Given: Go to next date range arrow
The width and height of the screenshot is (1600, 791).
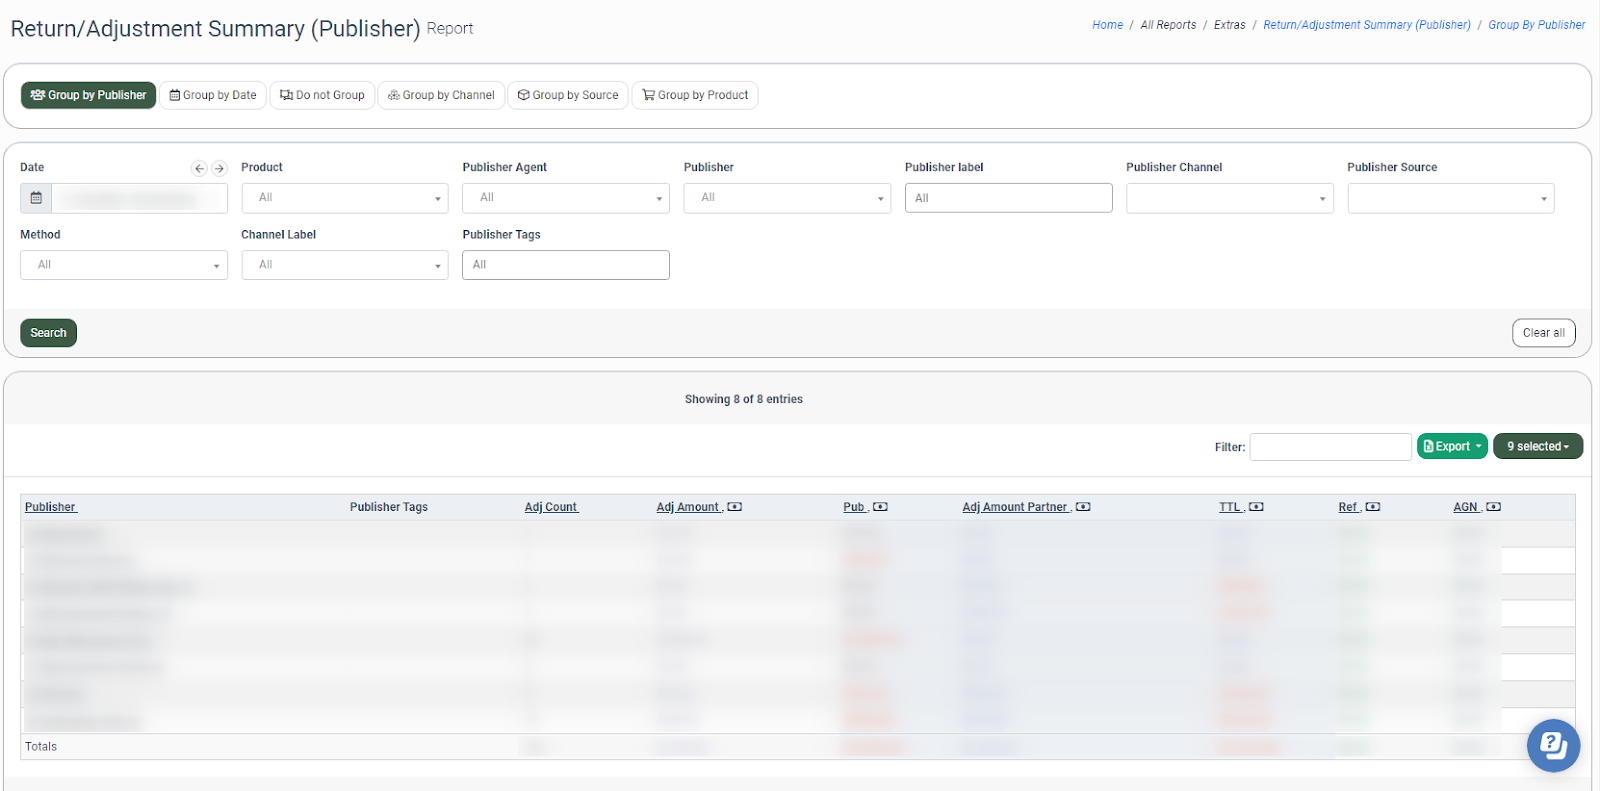Looking at the screenshot, I should click(x=219, y=169).
